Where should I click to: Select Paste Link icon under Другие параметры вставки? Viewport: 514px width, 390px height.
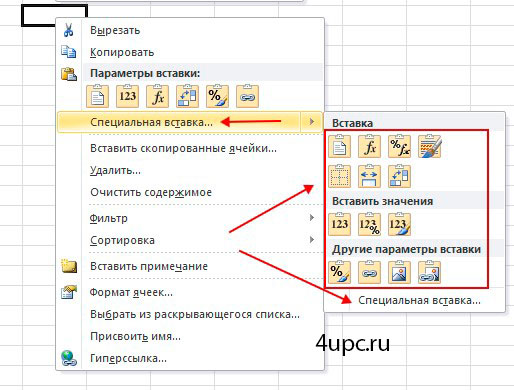pos(369,272)
